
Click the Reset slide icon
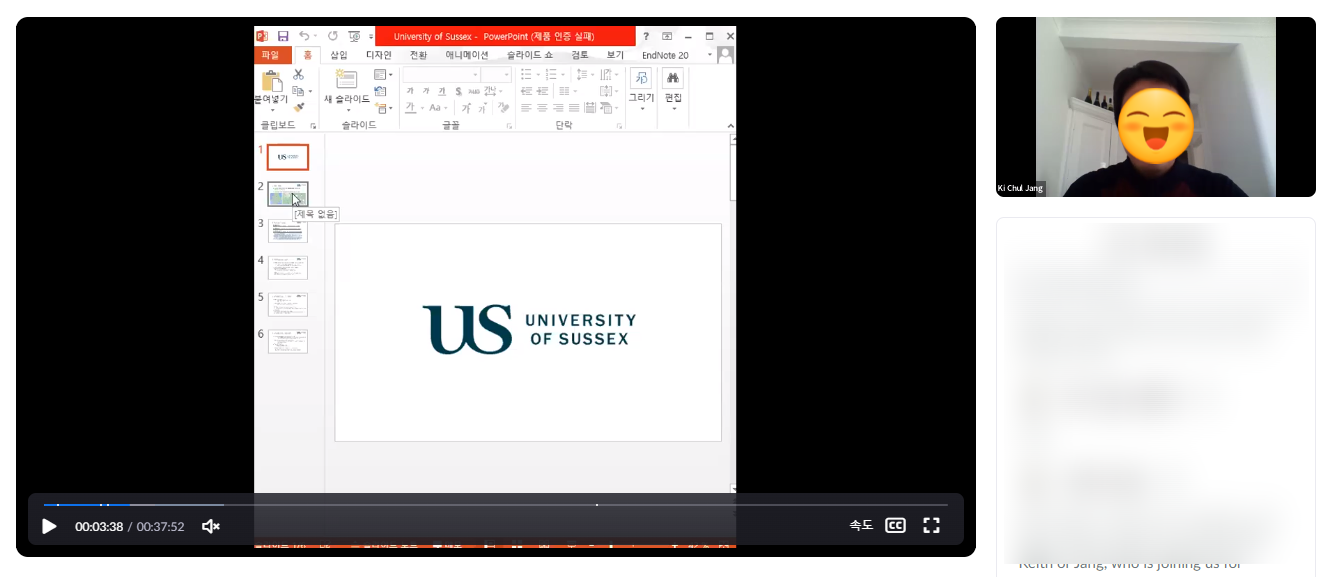[380, 91]
